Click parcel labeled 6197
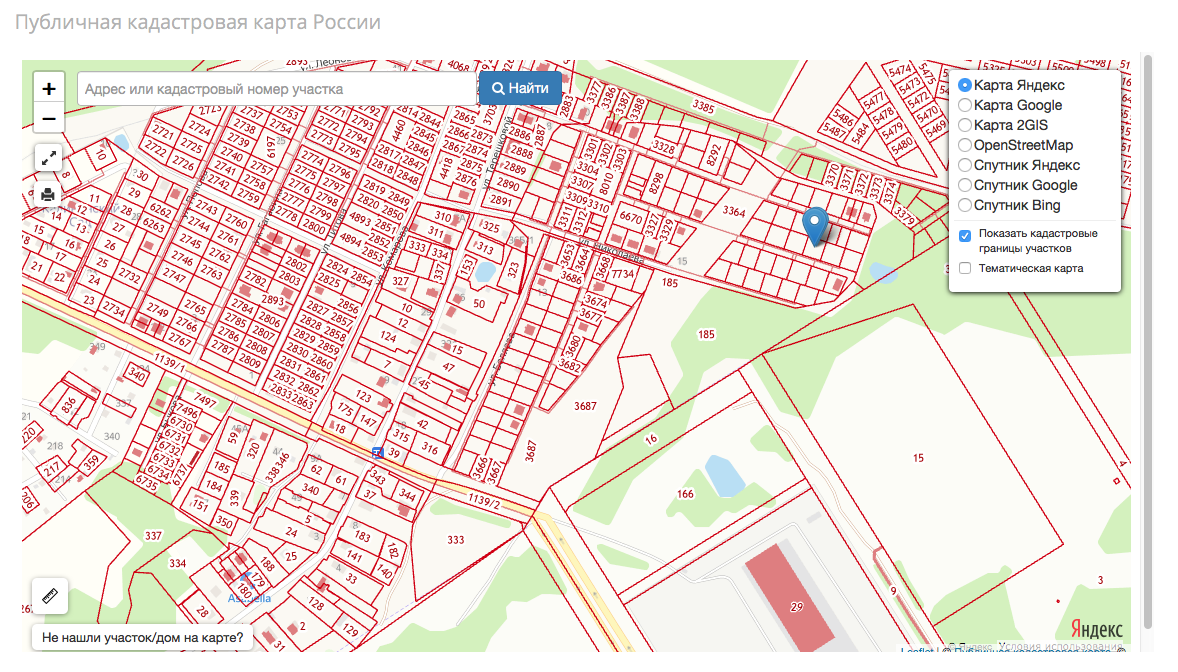 coord(271,147)
